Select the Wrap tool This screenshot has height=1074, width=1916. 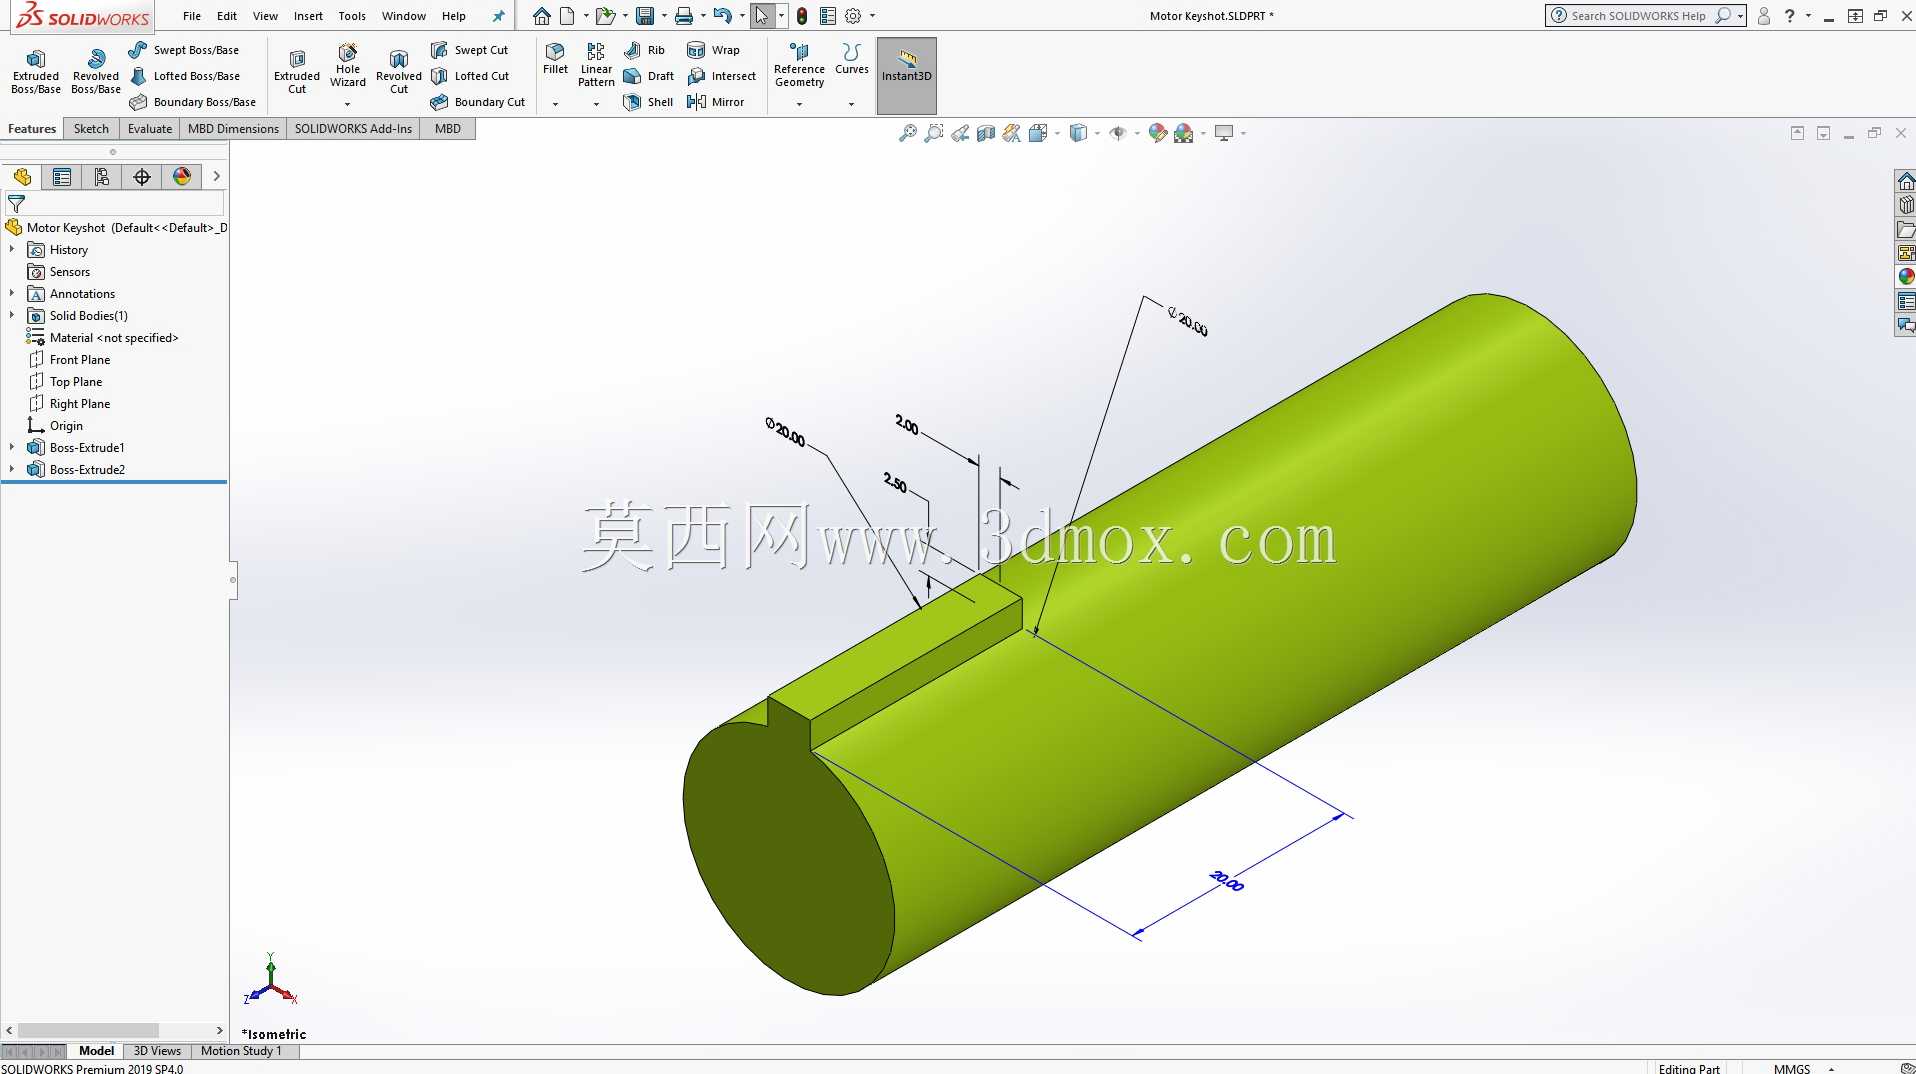point(714,50)
